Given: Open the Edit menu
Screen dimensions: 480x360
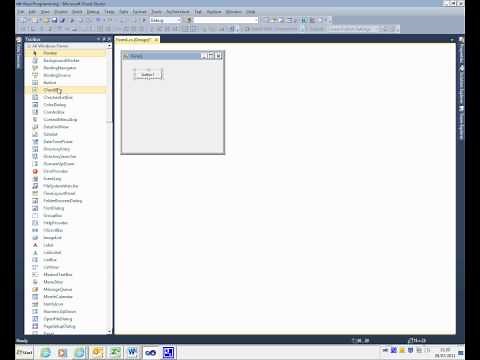Looking at the screenshot, I should coord(32,12).
